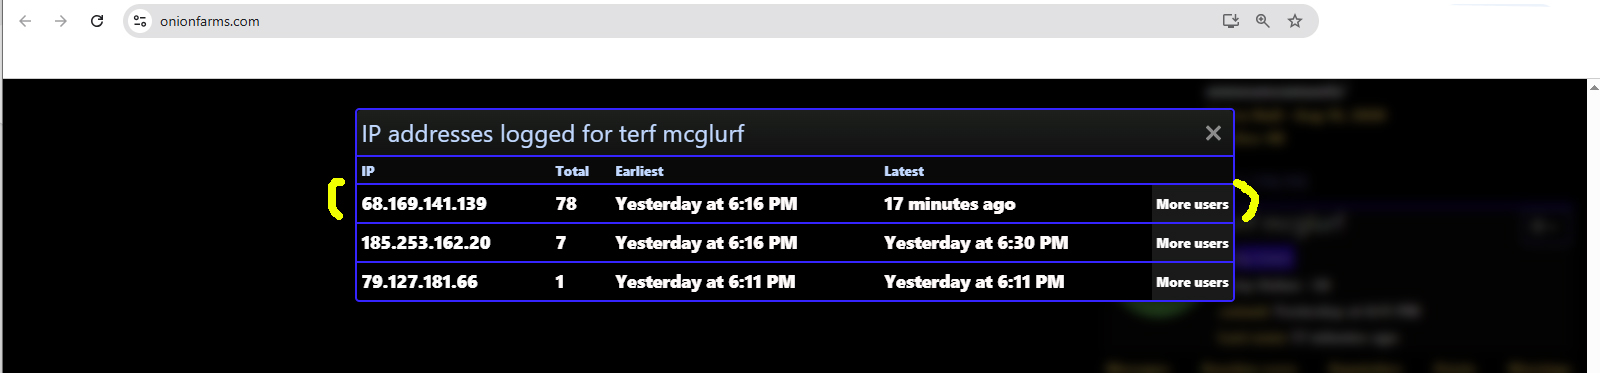Viewport: 1600px width, 373px height.
Task: Reload the page with the refresh icon
Action: (x=97, y=21)
